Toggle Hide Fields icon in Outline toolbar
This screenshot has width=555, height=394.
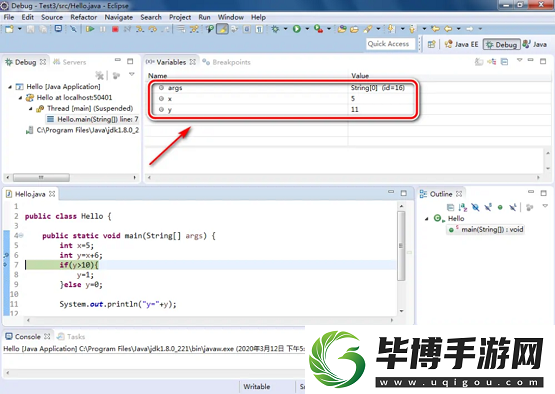point(475,207)
